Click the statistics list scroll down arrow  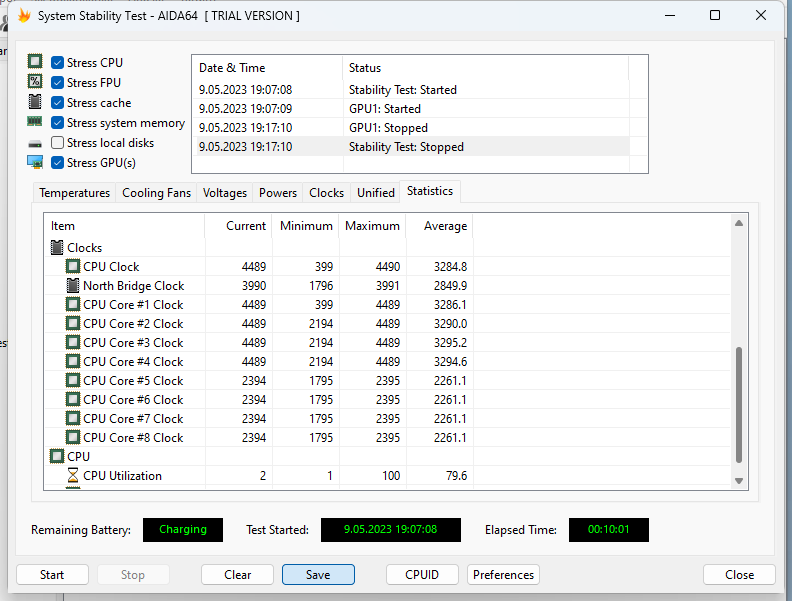tap(739, 481)
